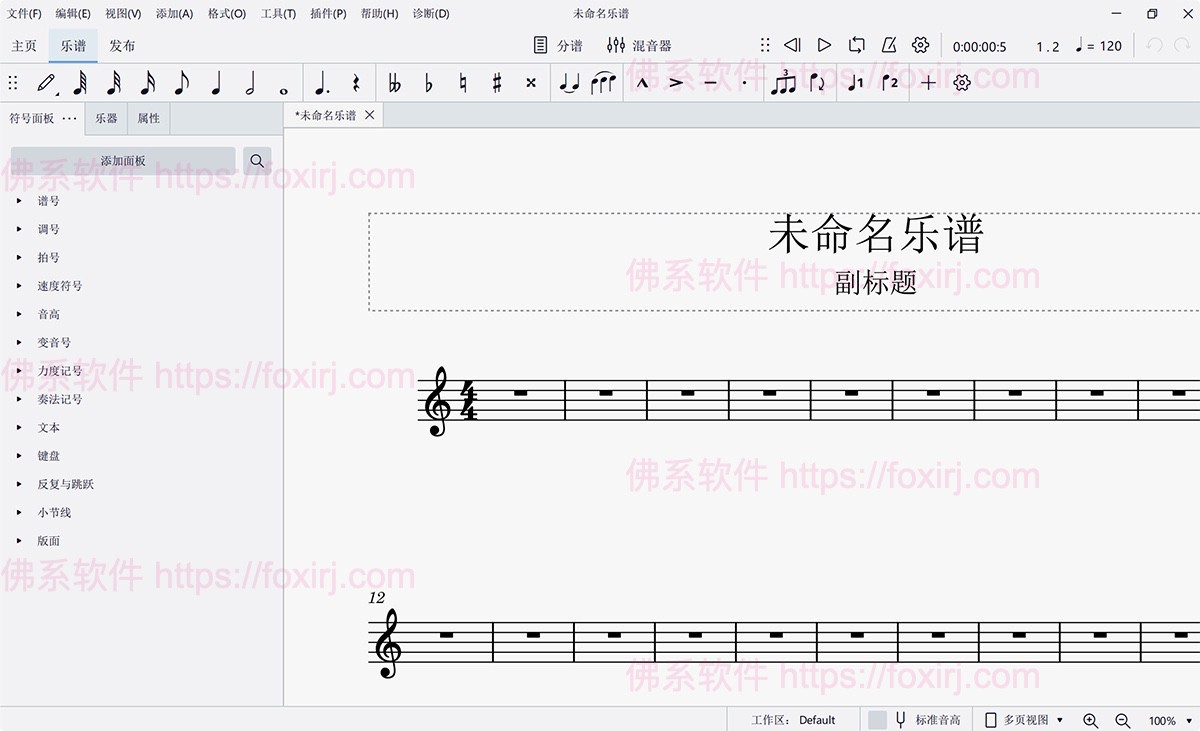The width and height of the screenshot is (1200, 731).
Task: Add a tie between notes
Action: point(569,83)
